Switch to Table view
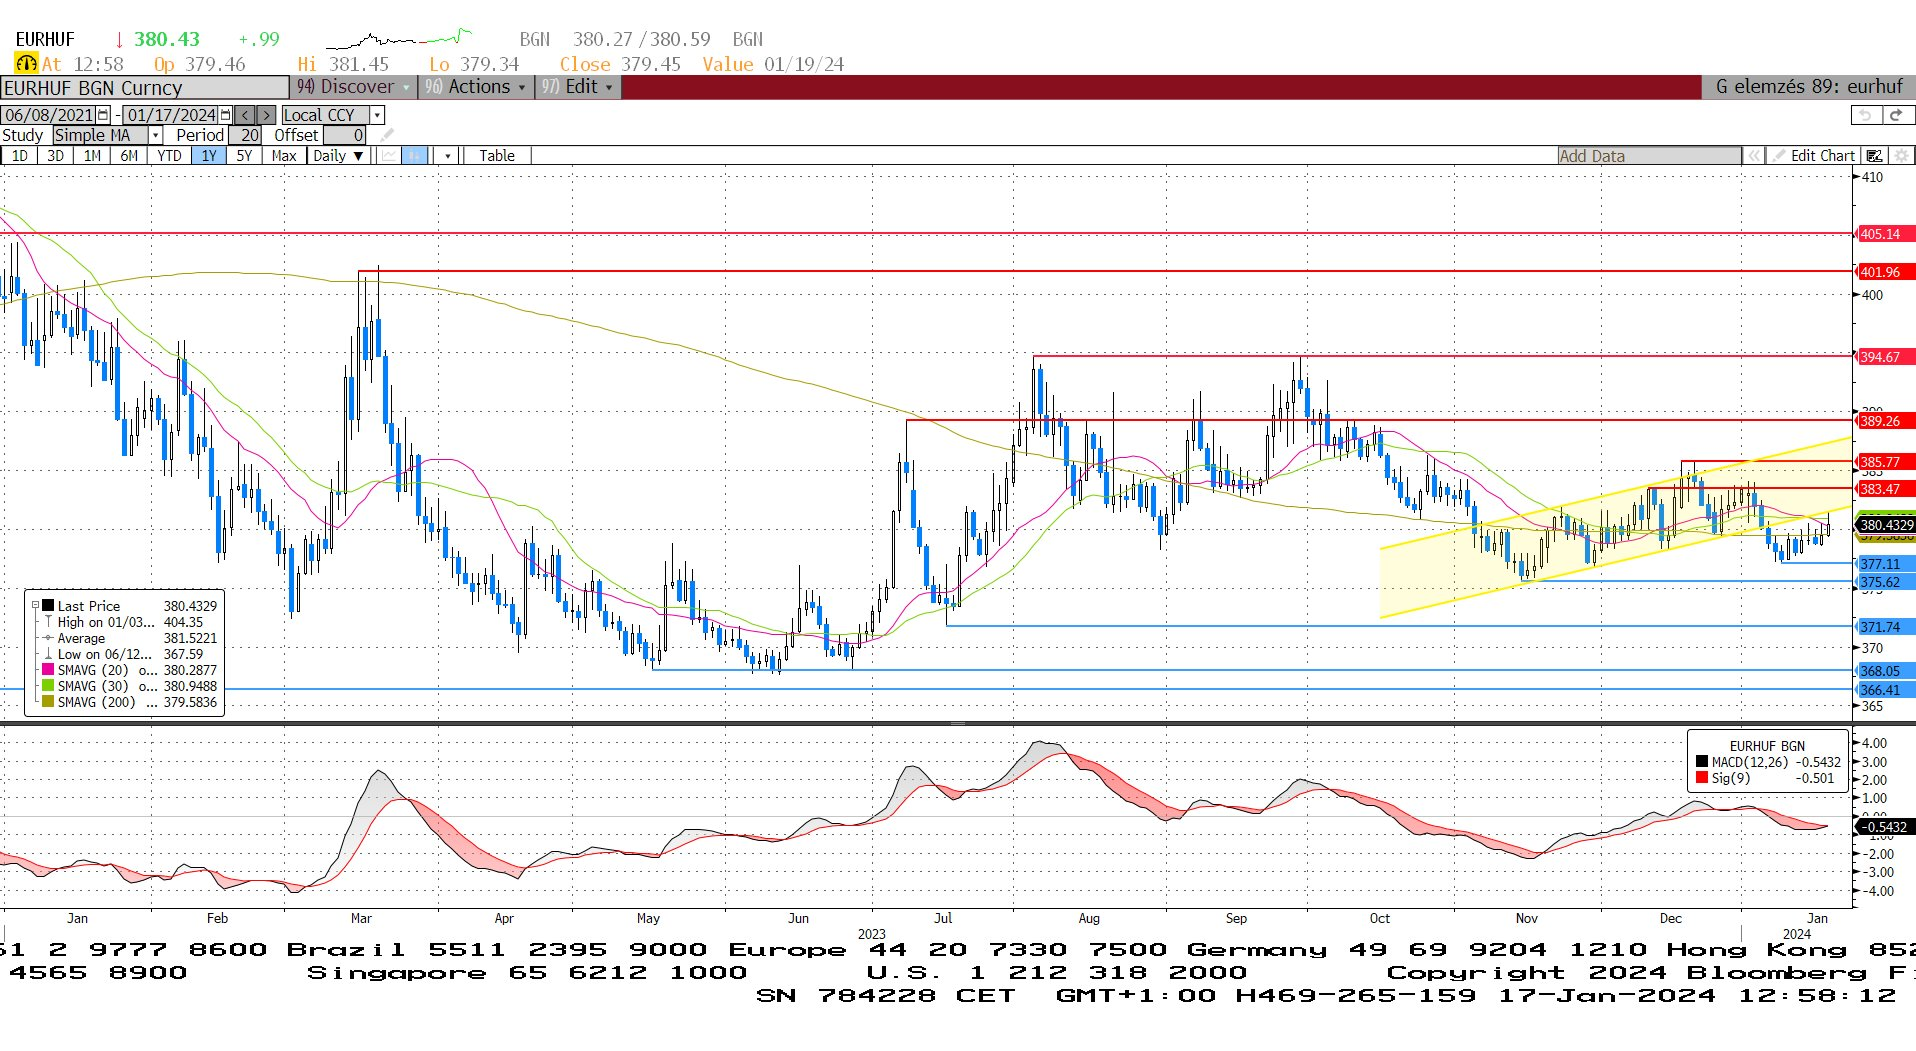The width and height of the screenshot is (1916, 1051). click(x=497, y=156)
